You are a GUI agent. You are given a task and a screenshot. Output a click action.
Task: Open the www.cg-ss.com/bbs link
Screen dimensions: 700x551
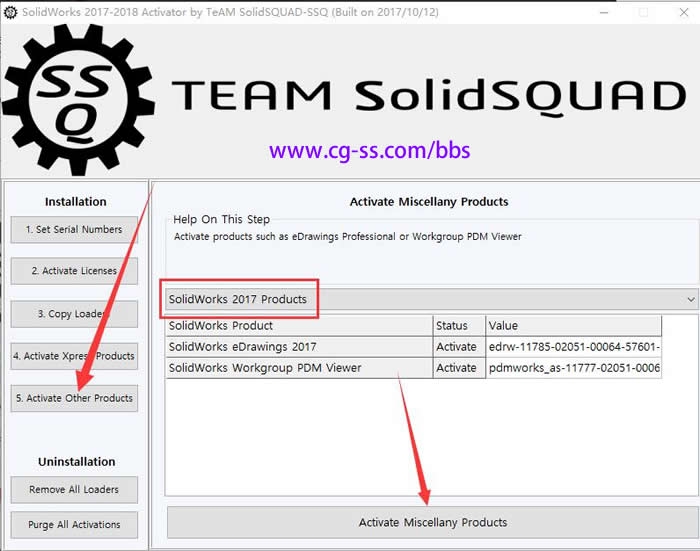369,151
